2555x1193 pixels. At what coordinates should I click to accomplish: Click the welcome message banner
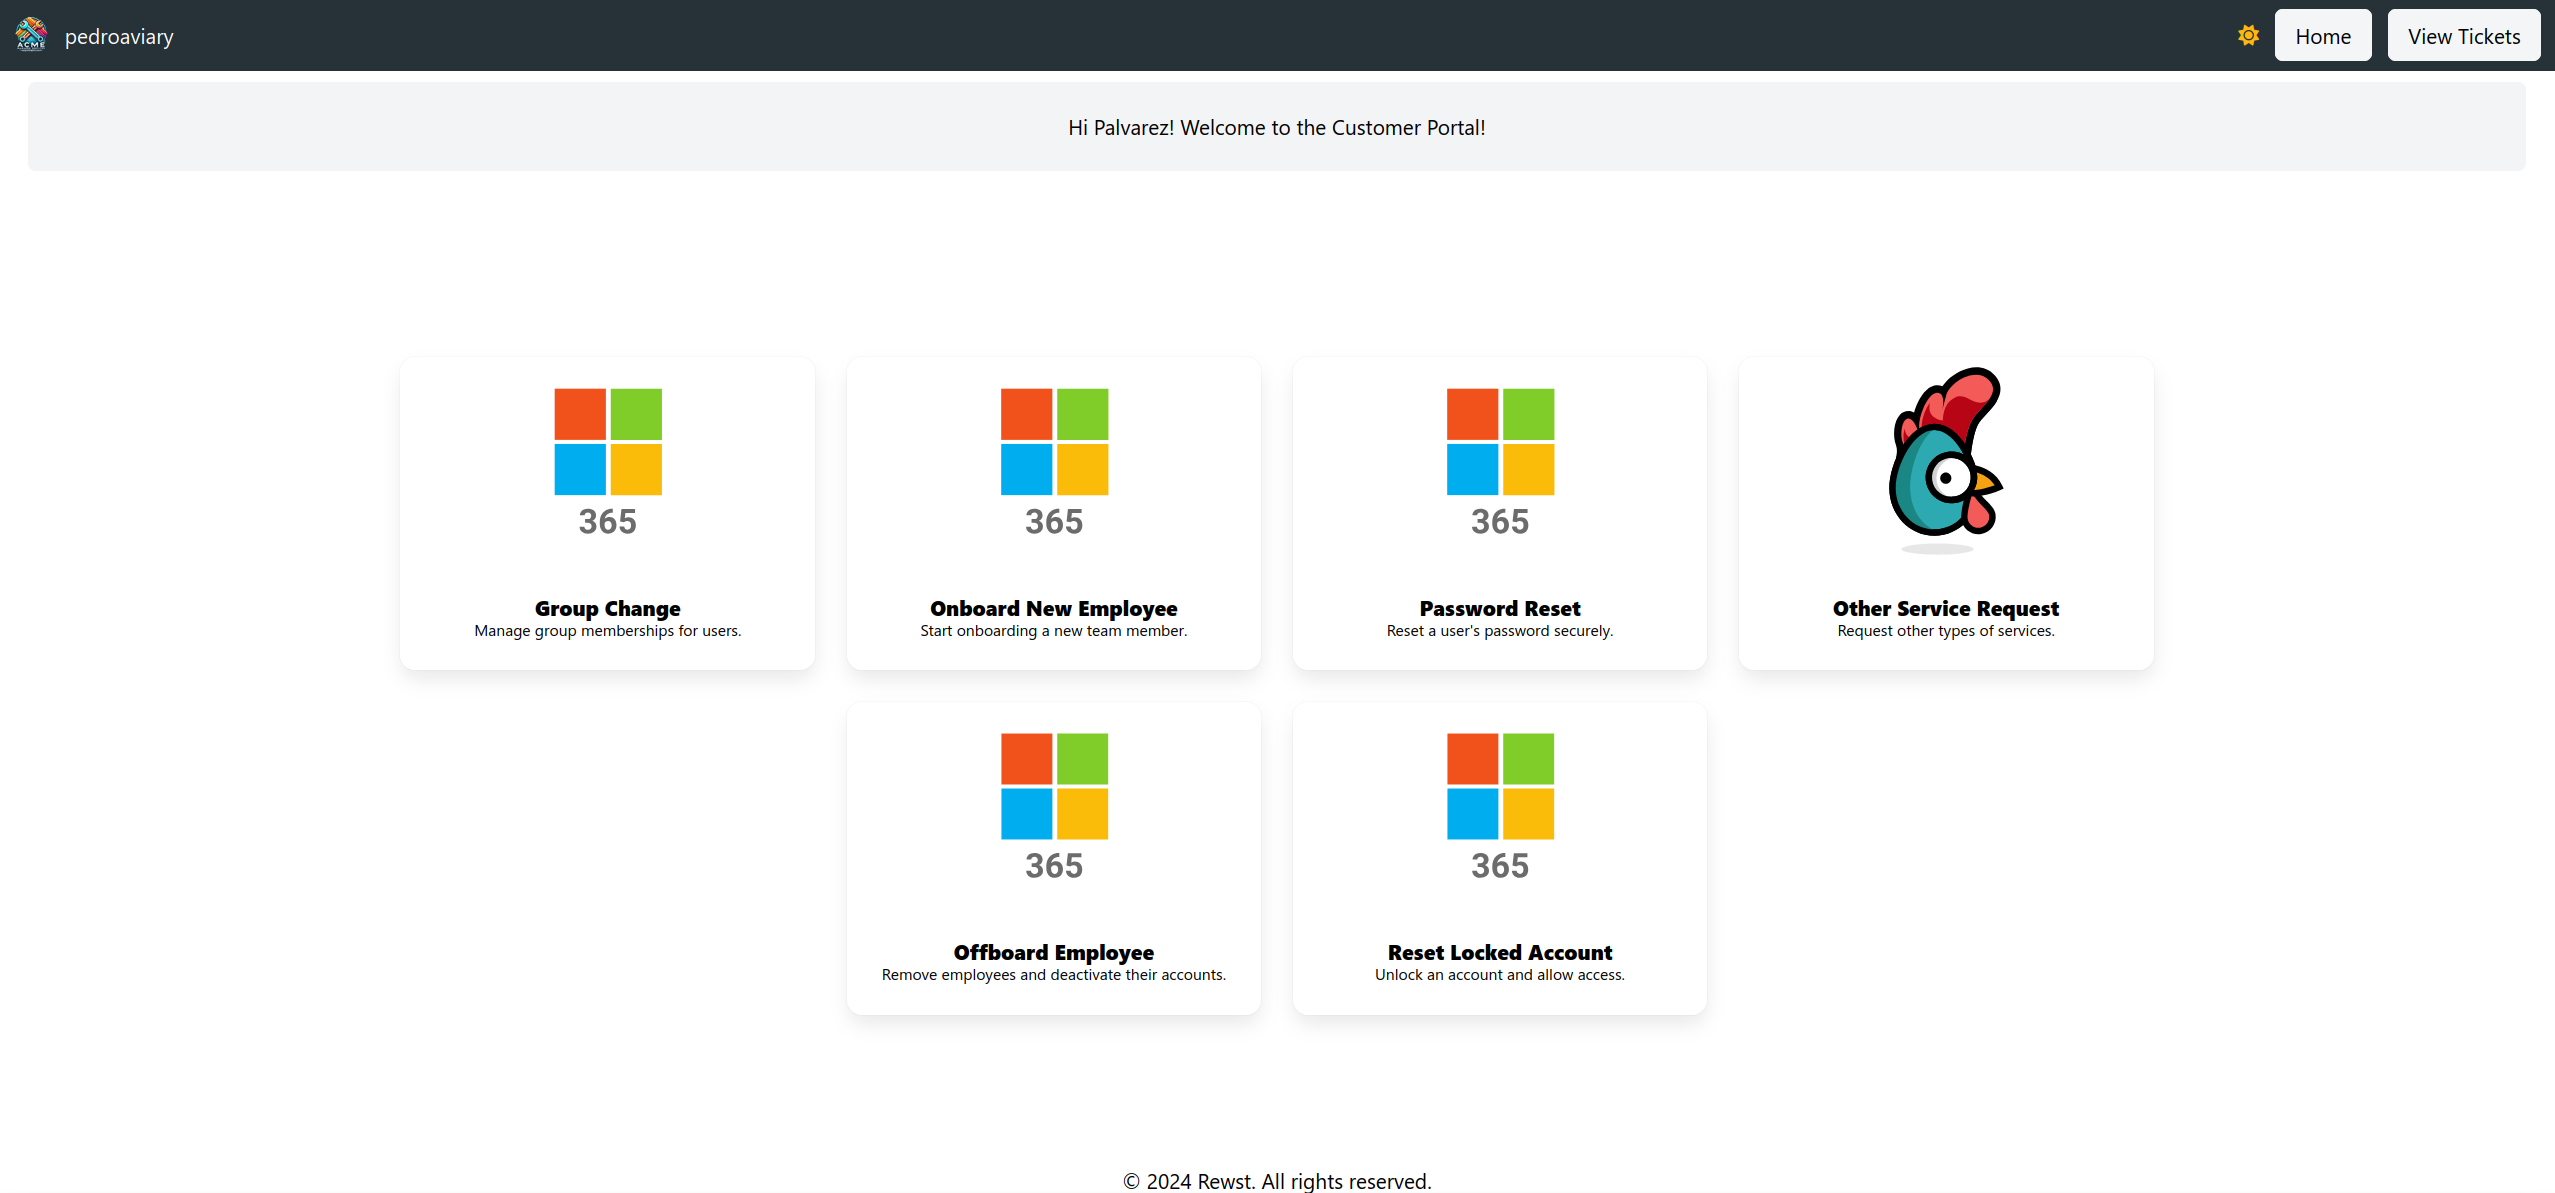tap(1276, 128)
